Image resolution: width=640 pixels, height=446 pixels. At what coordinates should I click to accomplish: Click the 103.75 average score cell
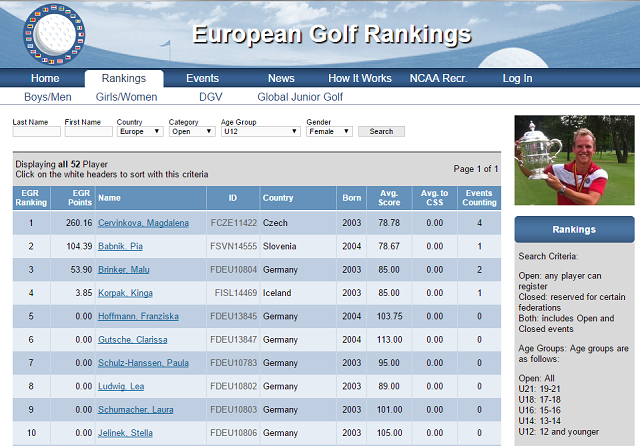coord(389,316)
